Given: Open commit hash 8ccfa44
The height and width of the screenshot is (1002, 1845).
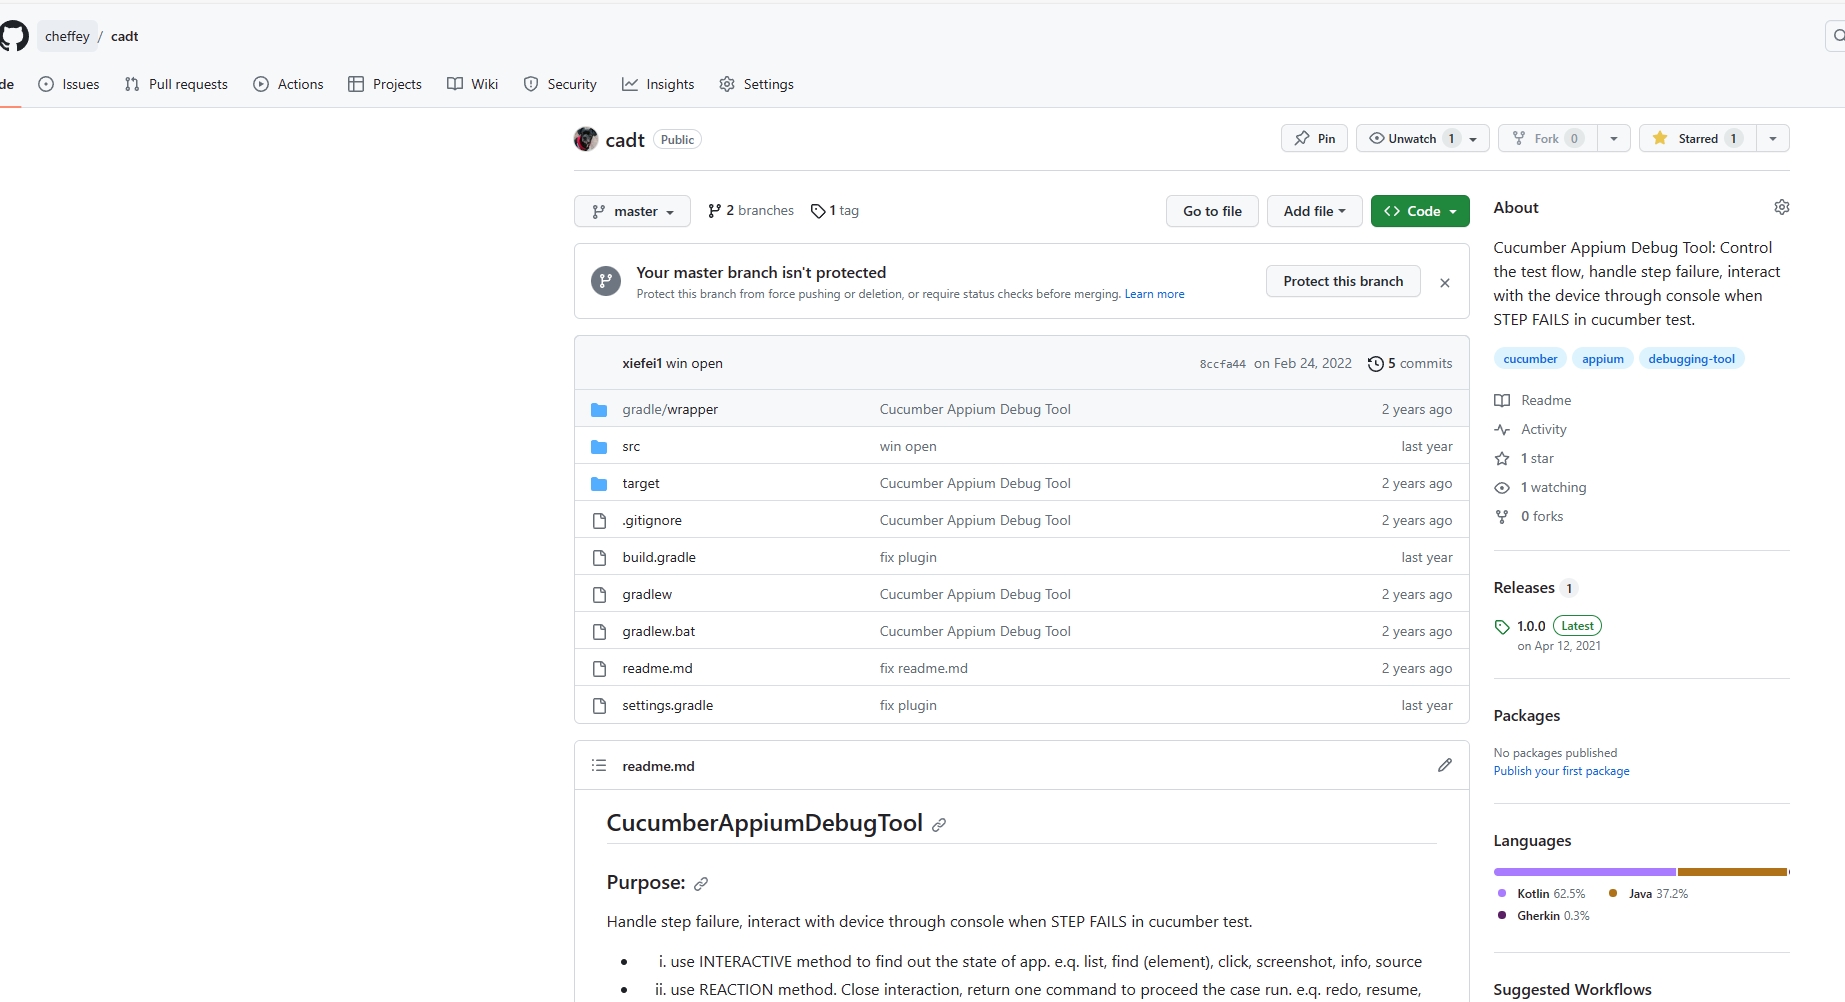Looking at the screenshot, I should pyautogui.click(x=1222, y=364).
